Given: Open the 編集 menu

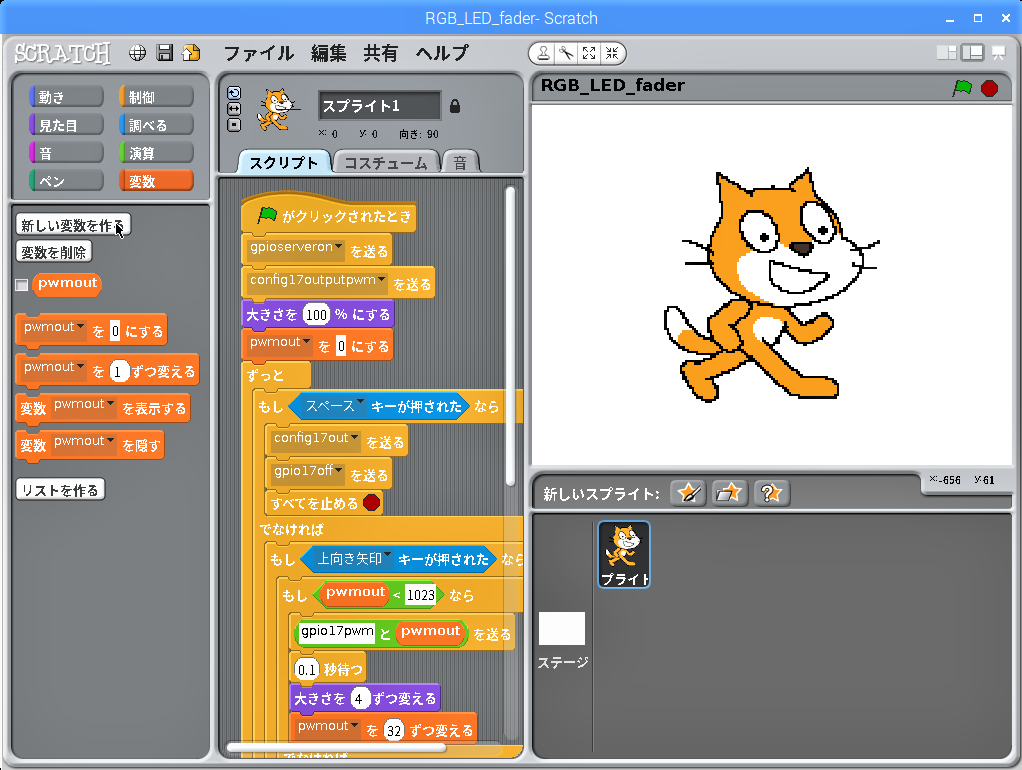Looking at the screenshot, I should (328, 53).
